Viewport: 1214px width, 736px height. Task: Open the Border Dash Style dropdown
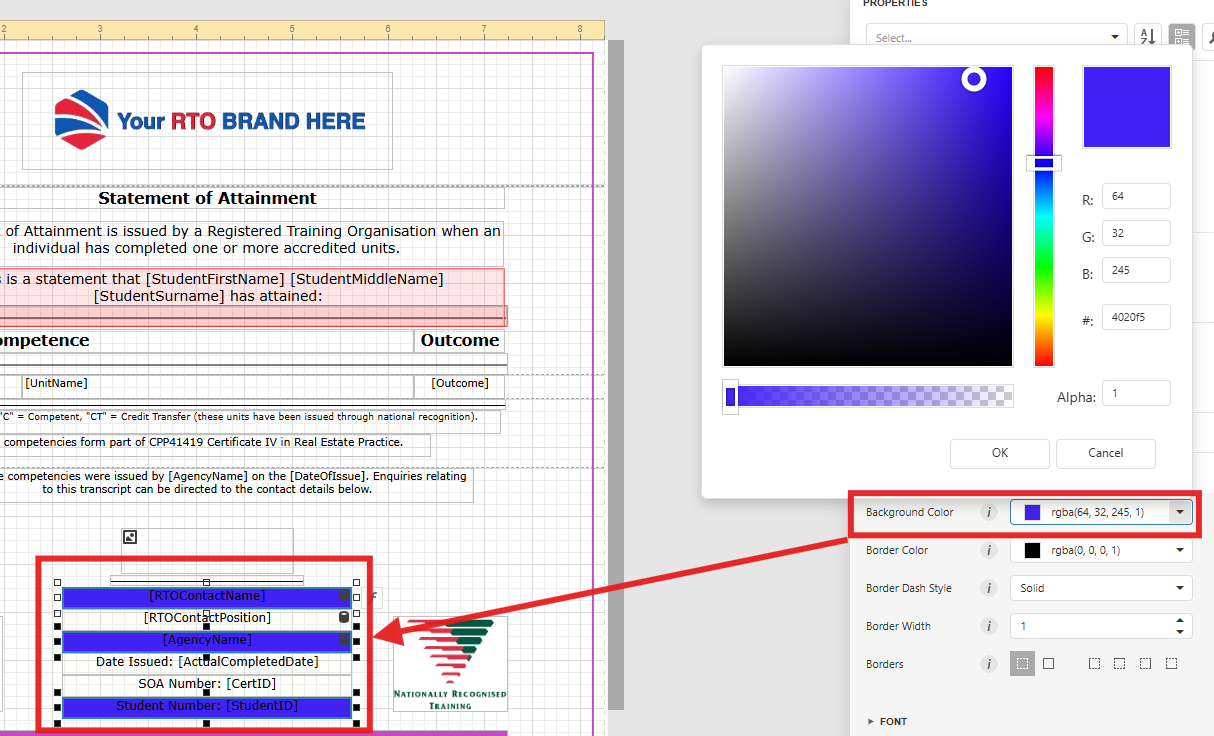click(x=1100, y=588)
